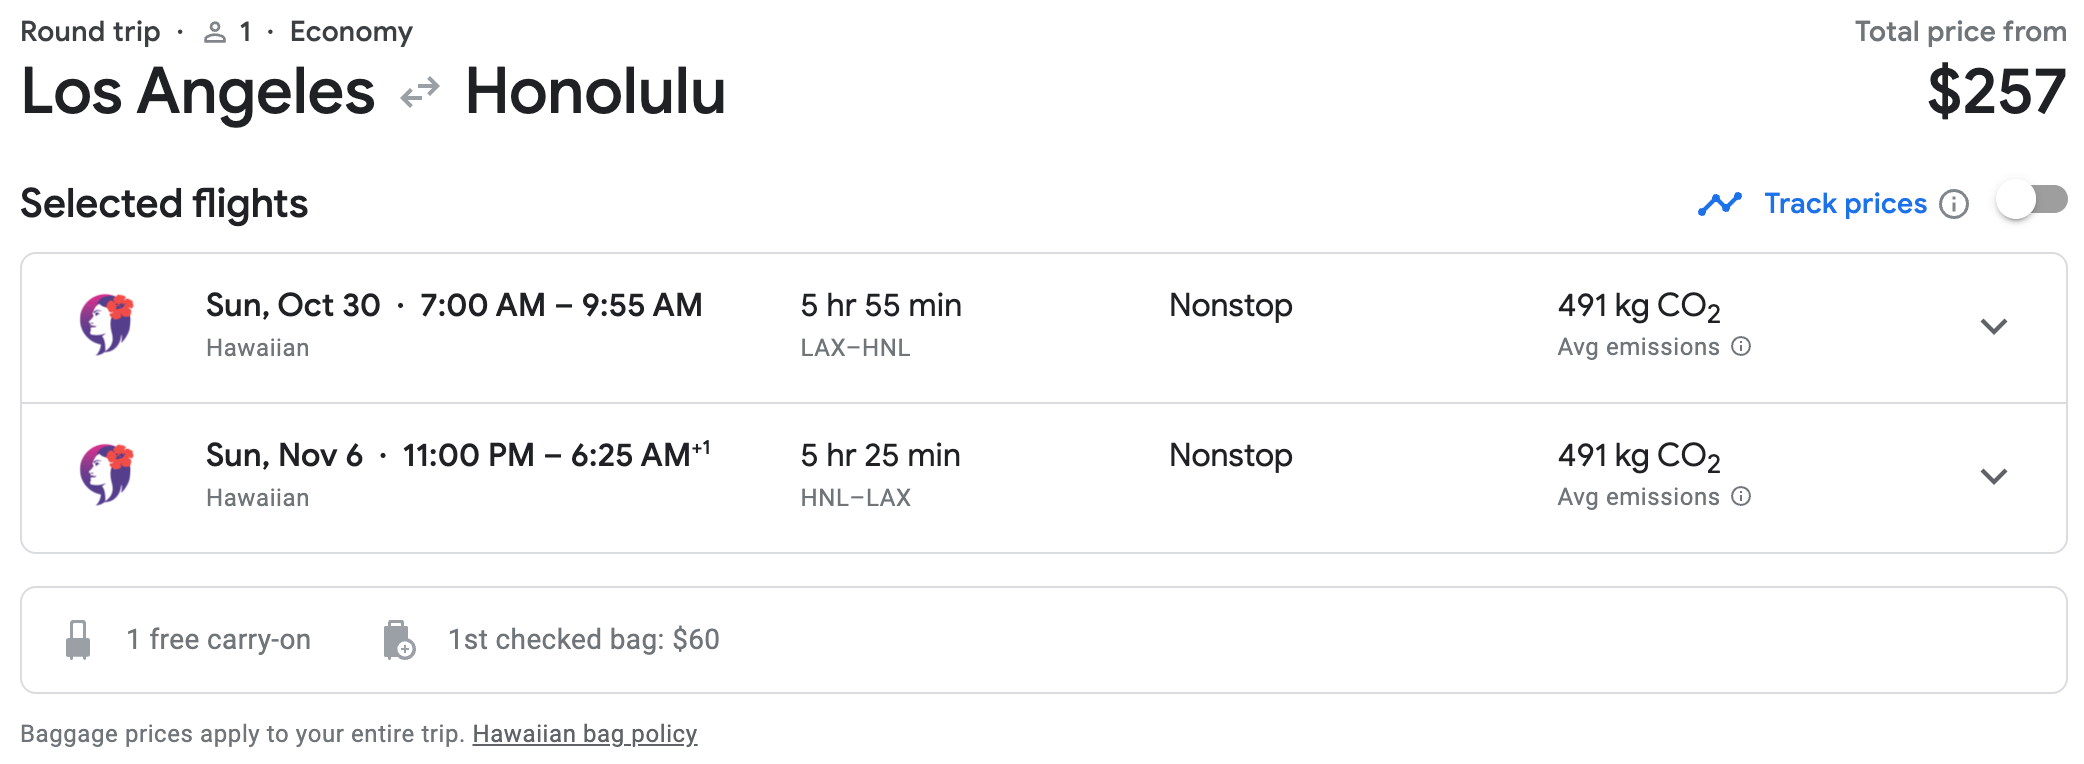Screen dimensions: 2084x764
Task: Open the Track prices info icon
Action: point(1953,204)
